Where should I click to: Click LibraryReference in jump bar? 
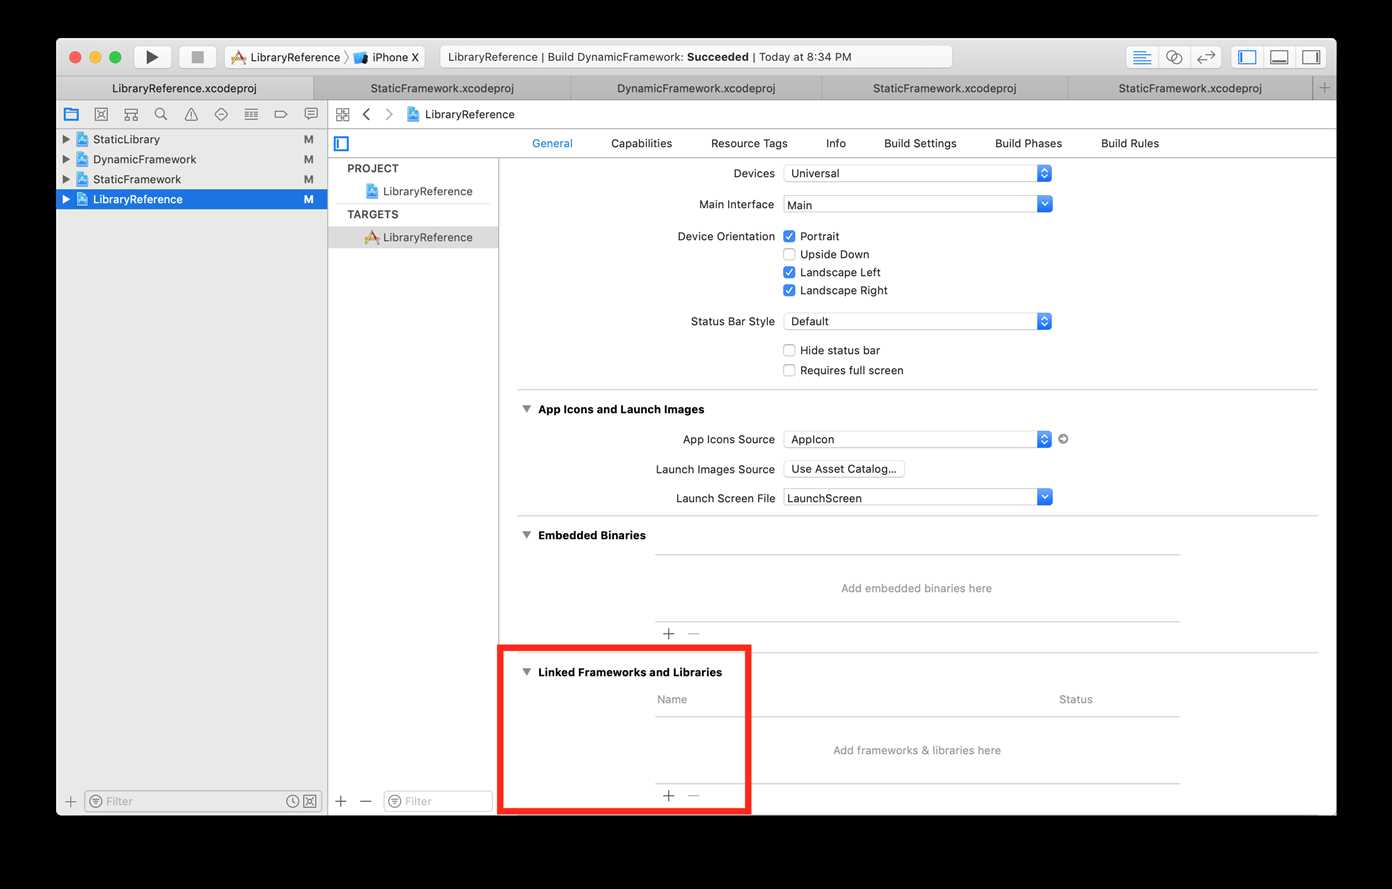click(461, 114)
